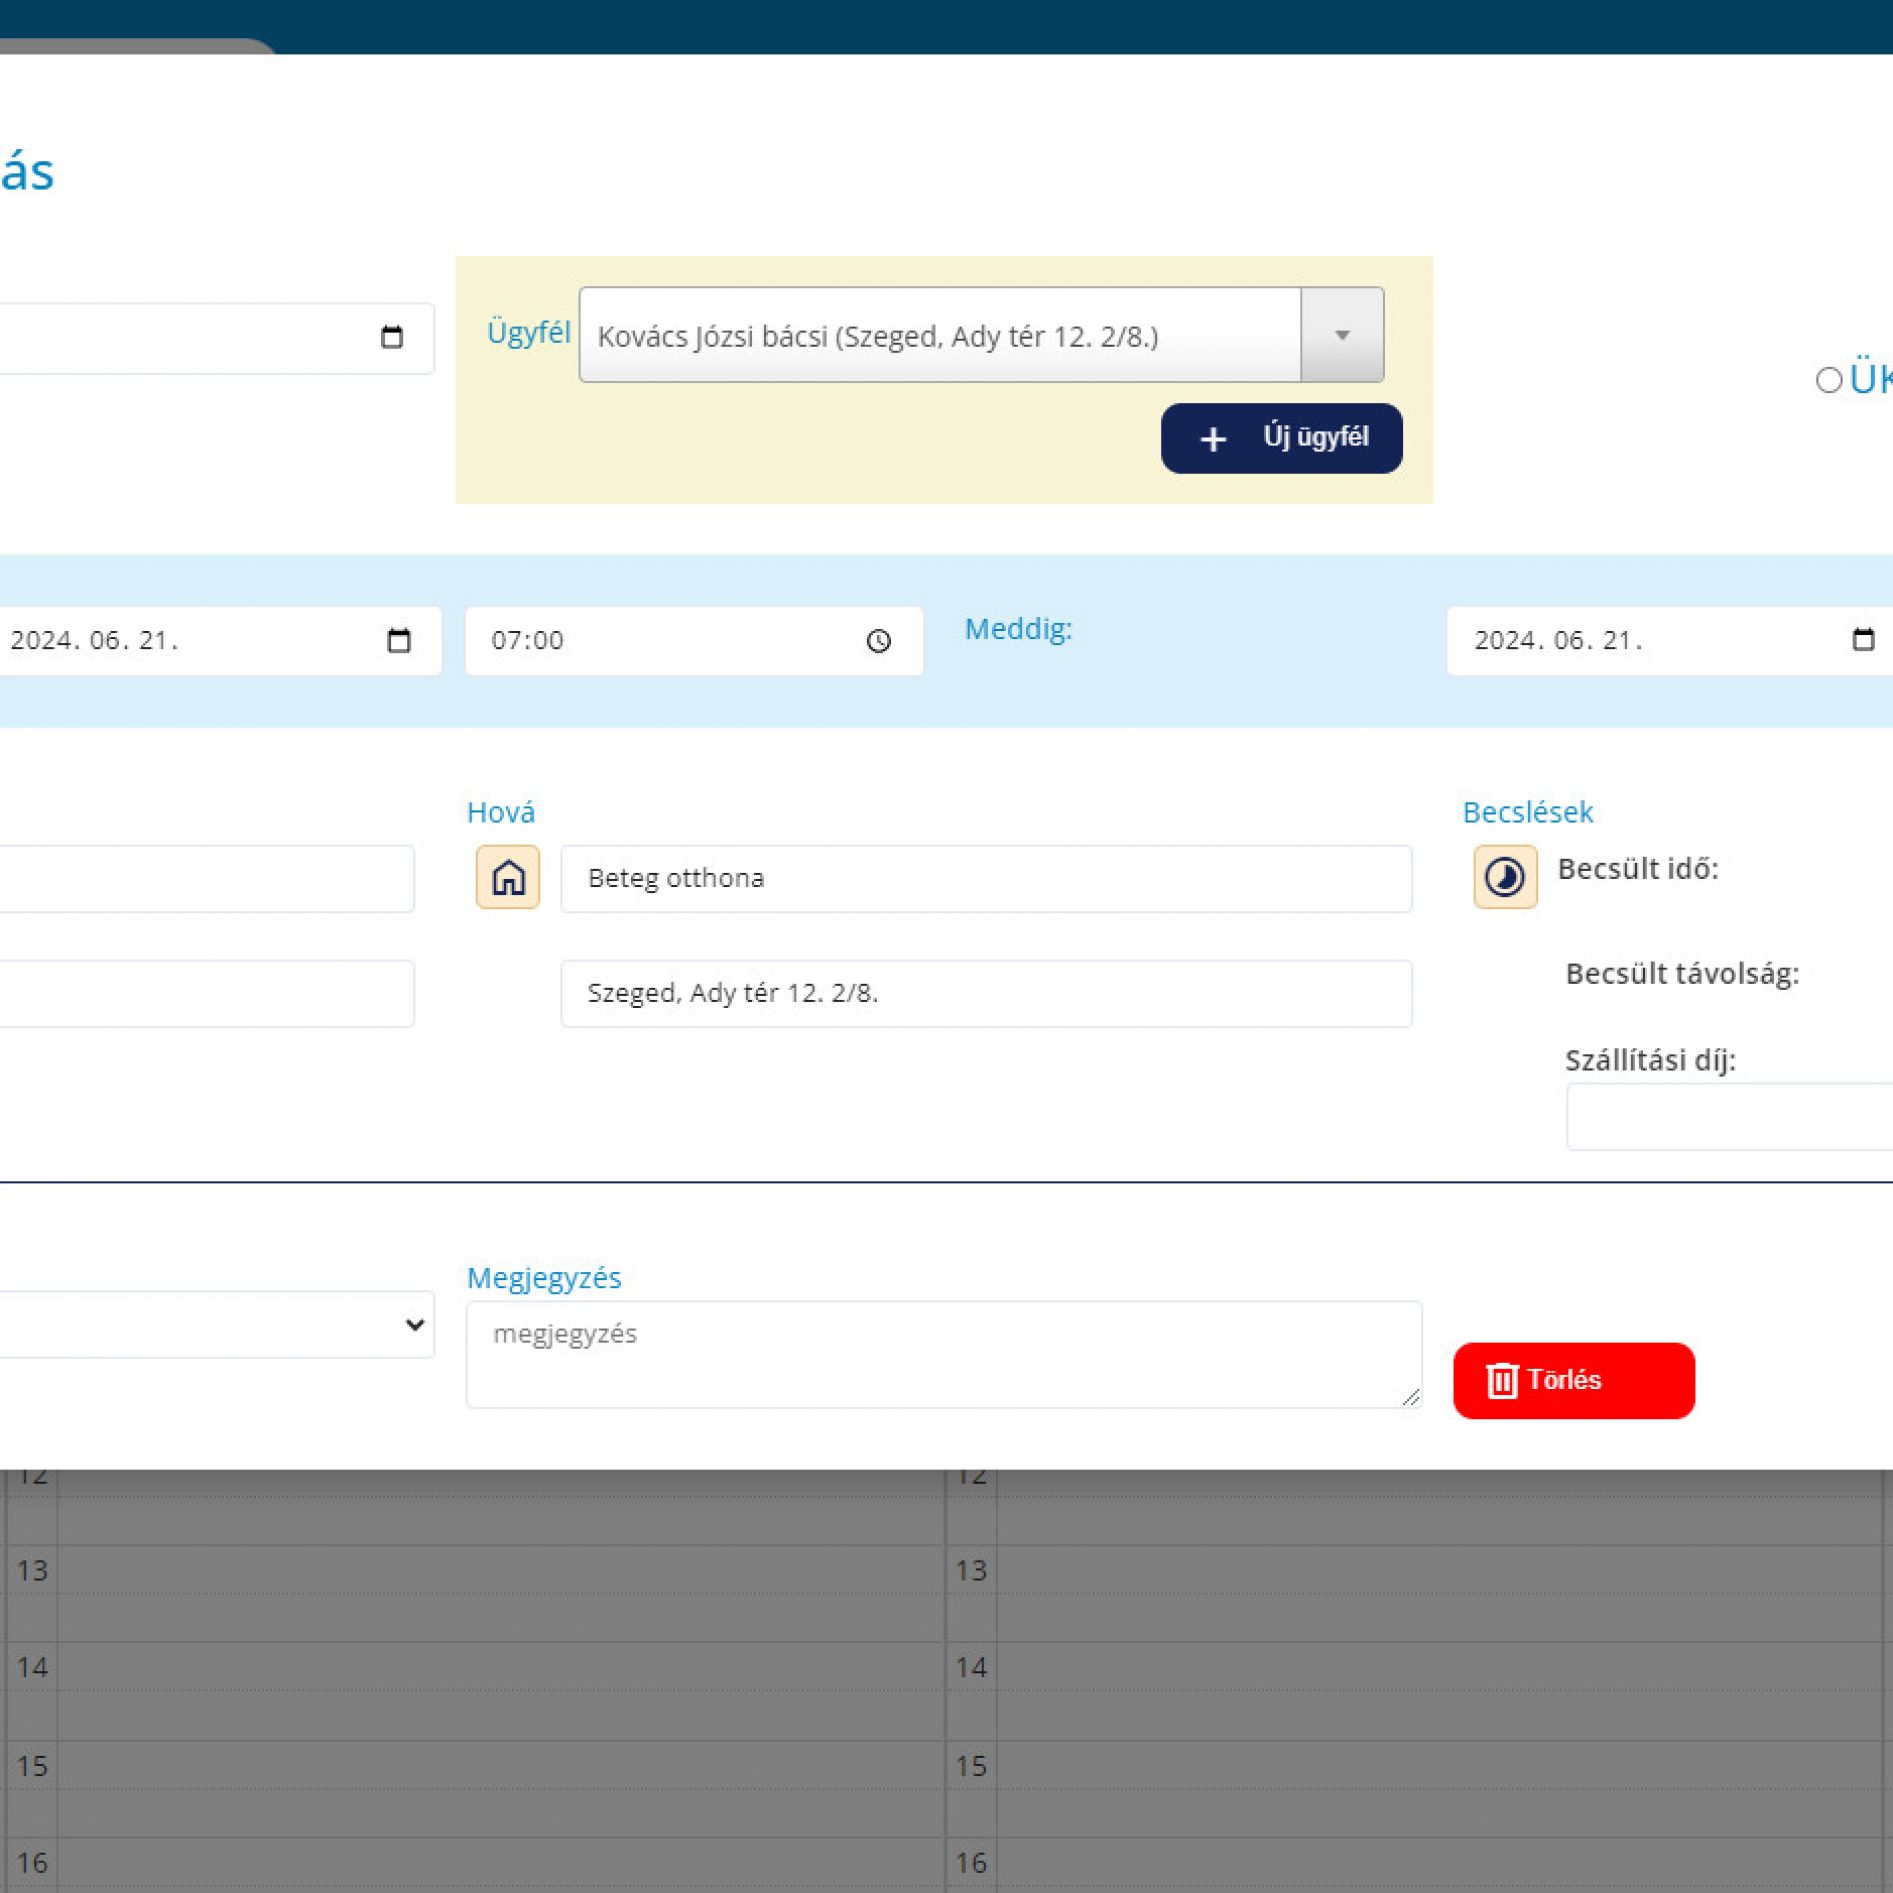Click the Ügyfél combo box showing Kovács Józsi bácsi
The image size is (1893, 1893).
click(x=938, y=335)
